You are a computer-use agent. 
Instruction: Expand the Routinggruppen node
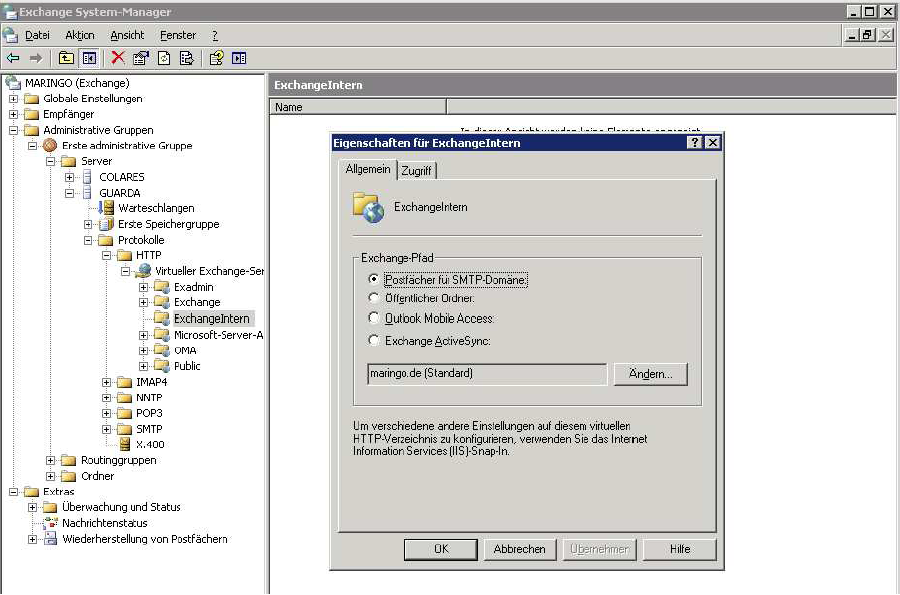(x=51, y=460)
